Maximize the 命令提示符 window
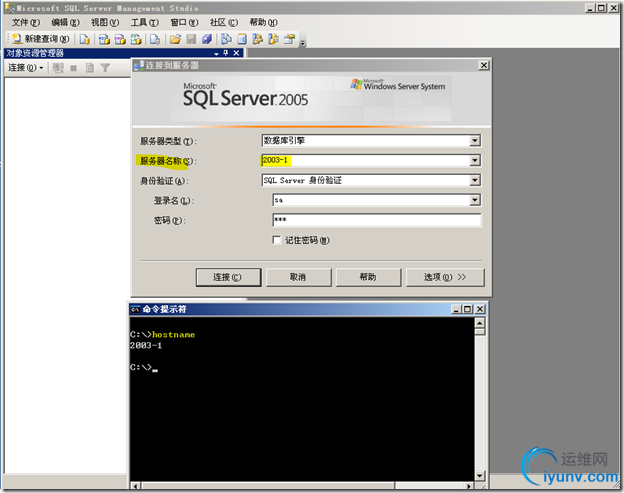 click(467, 309)
